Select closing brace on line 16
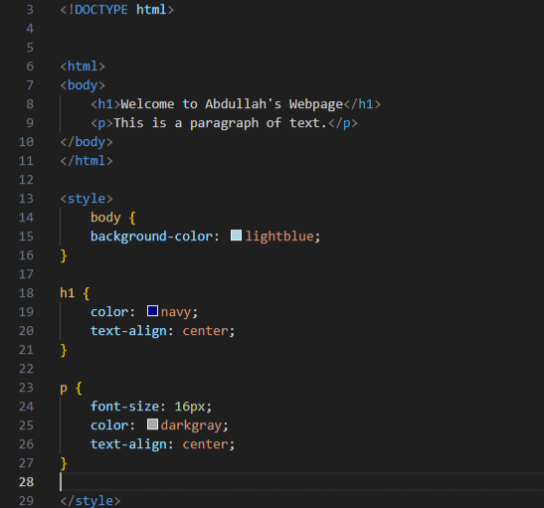Viewport: 544px width, 508px height. coord(63,256)
